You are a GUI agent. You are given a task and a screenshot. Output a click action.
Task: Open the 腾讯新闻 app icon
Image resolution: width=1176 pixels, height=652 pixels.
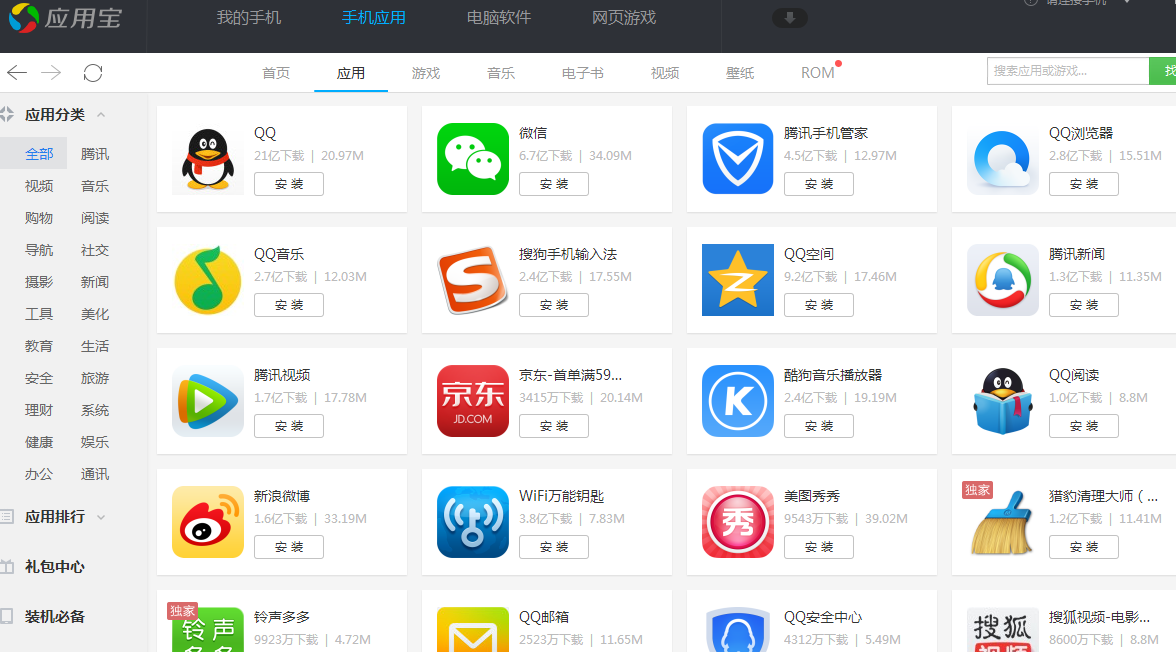(x=1003, y=280)
